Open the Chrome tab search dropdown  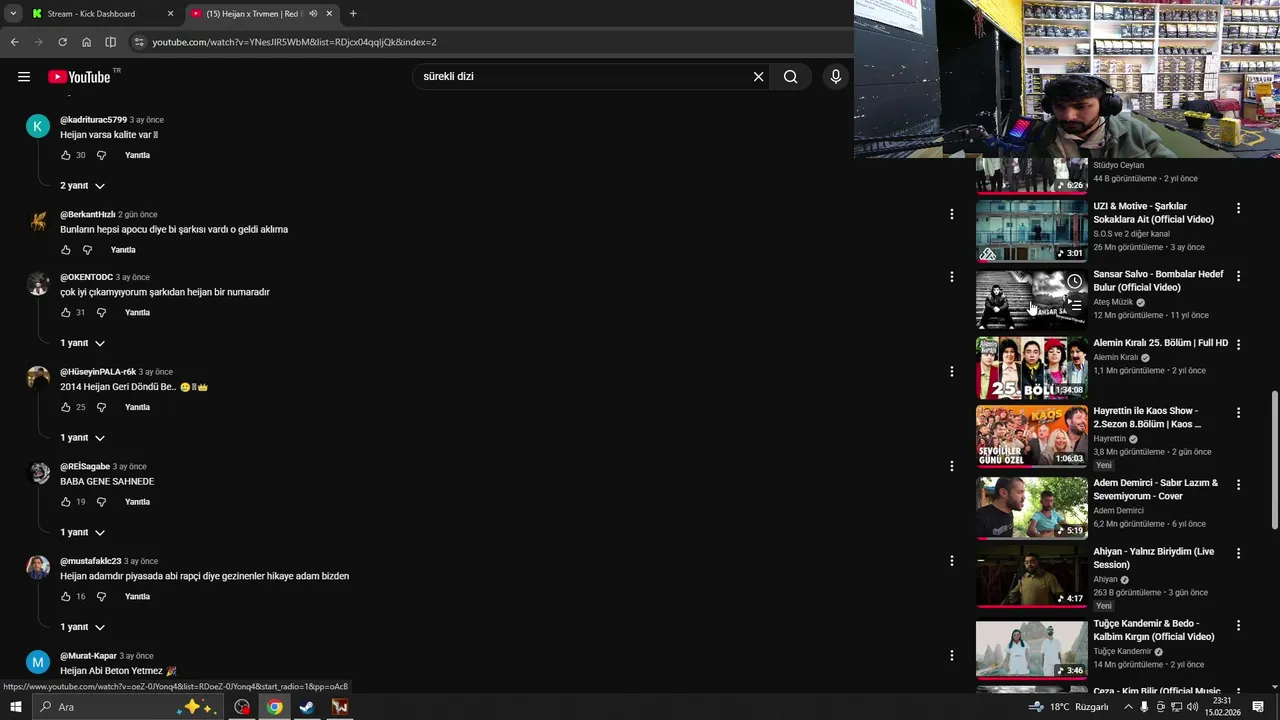coord(12,14)
